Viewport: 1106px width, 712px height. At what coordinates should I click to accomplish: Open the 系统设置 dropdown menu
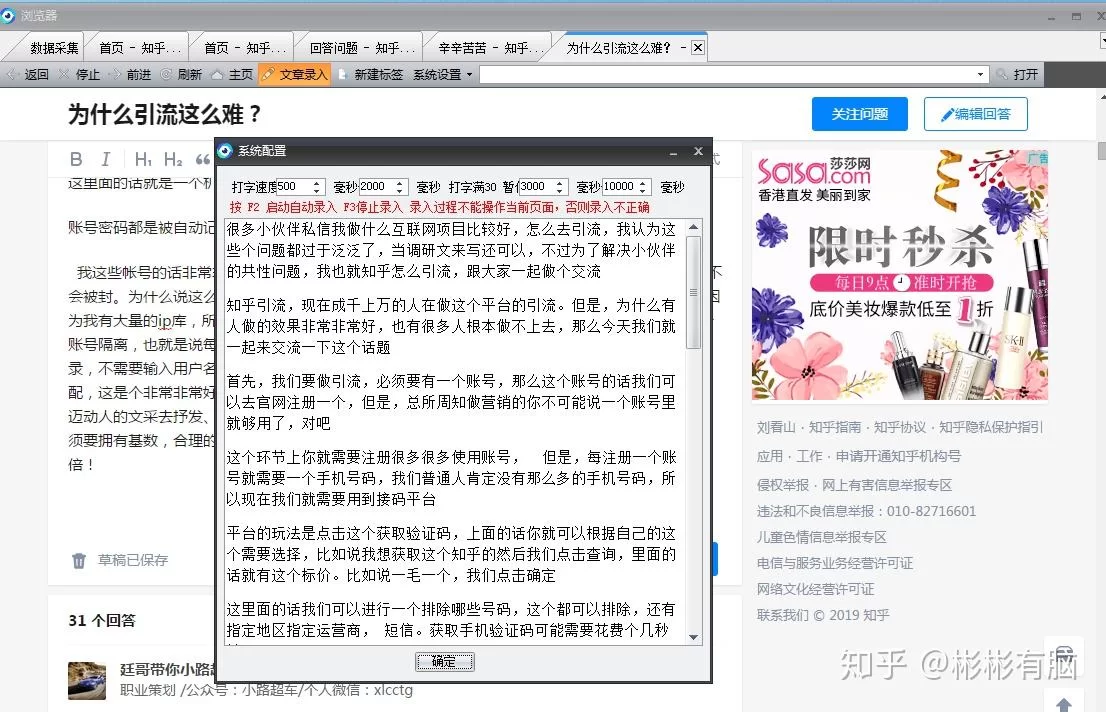tap(443, 74)
